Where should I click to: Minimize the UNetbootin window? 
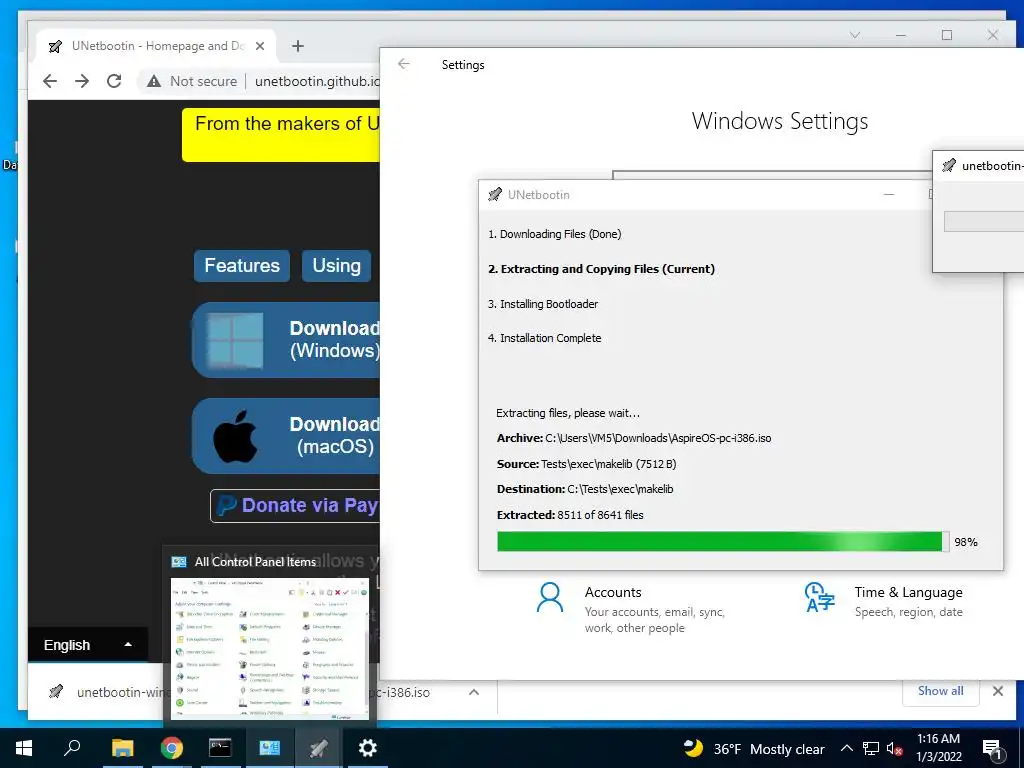tap(889, 195)
